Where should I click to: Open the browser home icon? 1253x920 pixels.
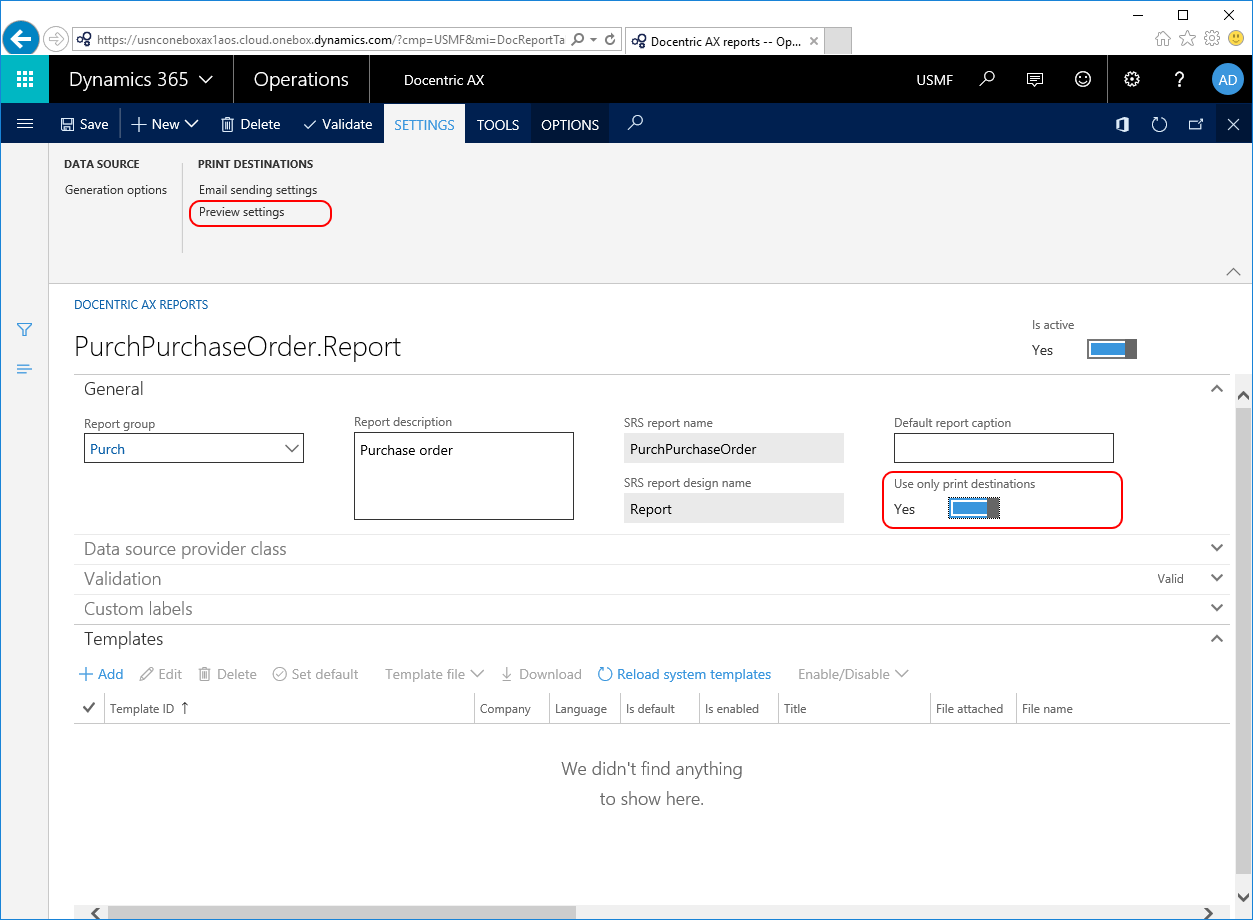pyautogui.click(x=1163, y=39)
